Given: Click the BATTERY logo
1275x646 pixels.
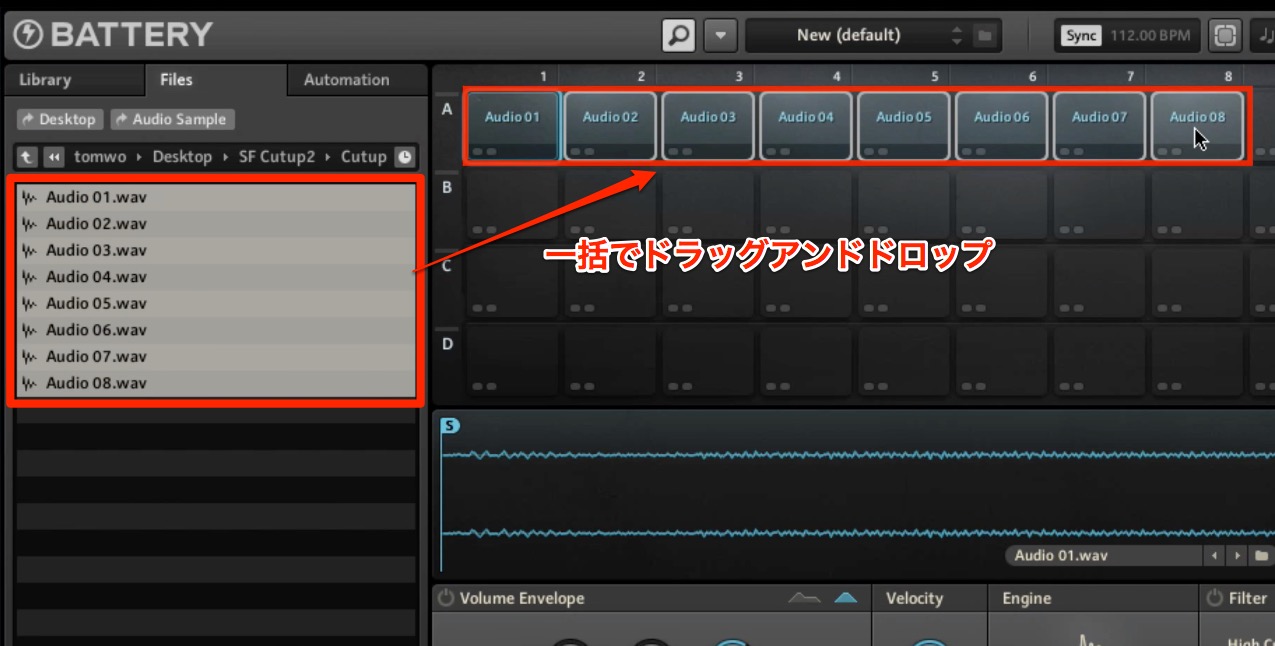Looking at the screenshot, I should [113, 35].
